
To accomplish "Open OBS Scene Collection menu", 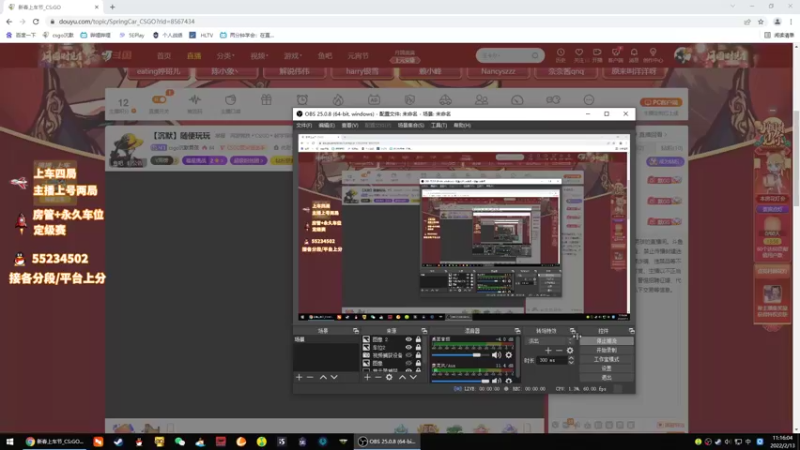I will [411, 125].
